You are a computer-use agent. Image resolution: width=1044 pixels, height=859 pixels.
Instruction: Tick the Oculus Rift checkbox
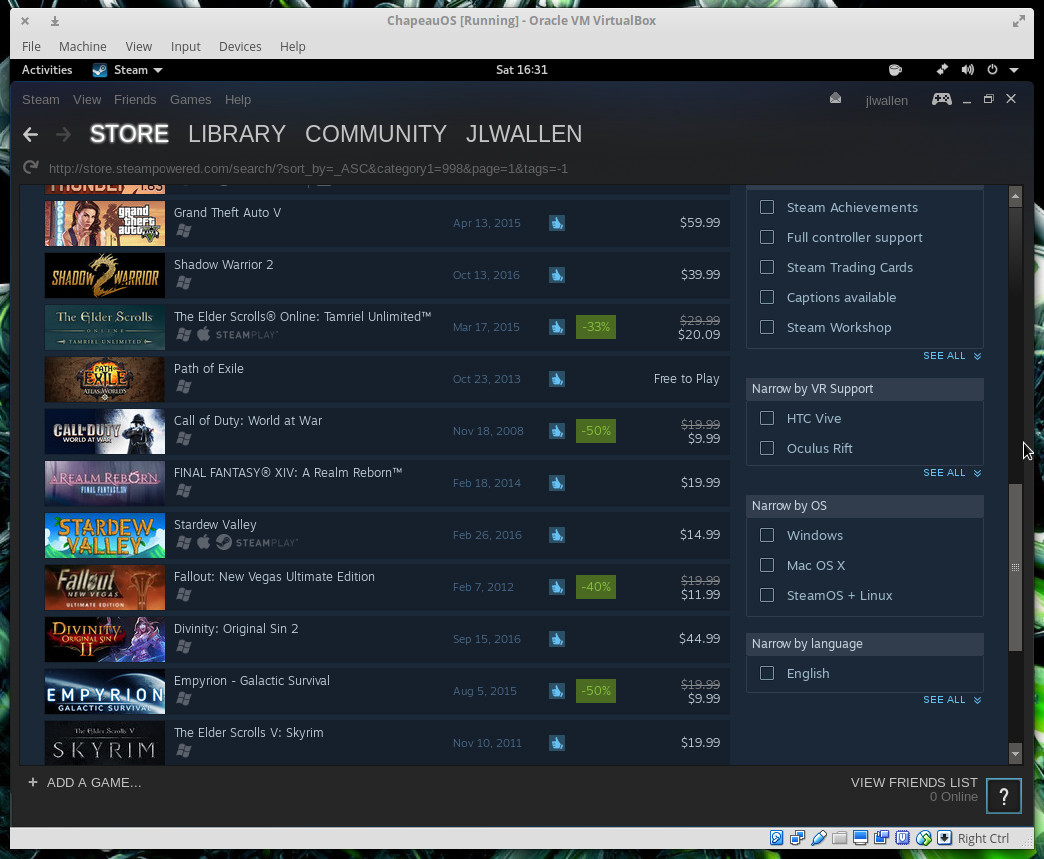tap(767, 448)
